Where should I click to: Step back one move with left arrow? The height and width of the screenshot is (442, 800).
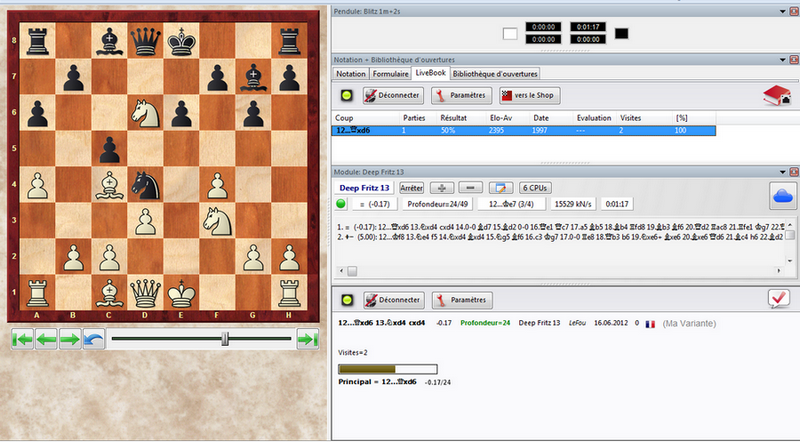point(45,340)
